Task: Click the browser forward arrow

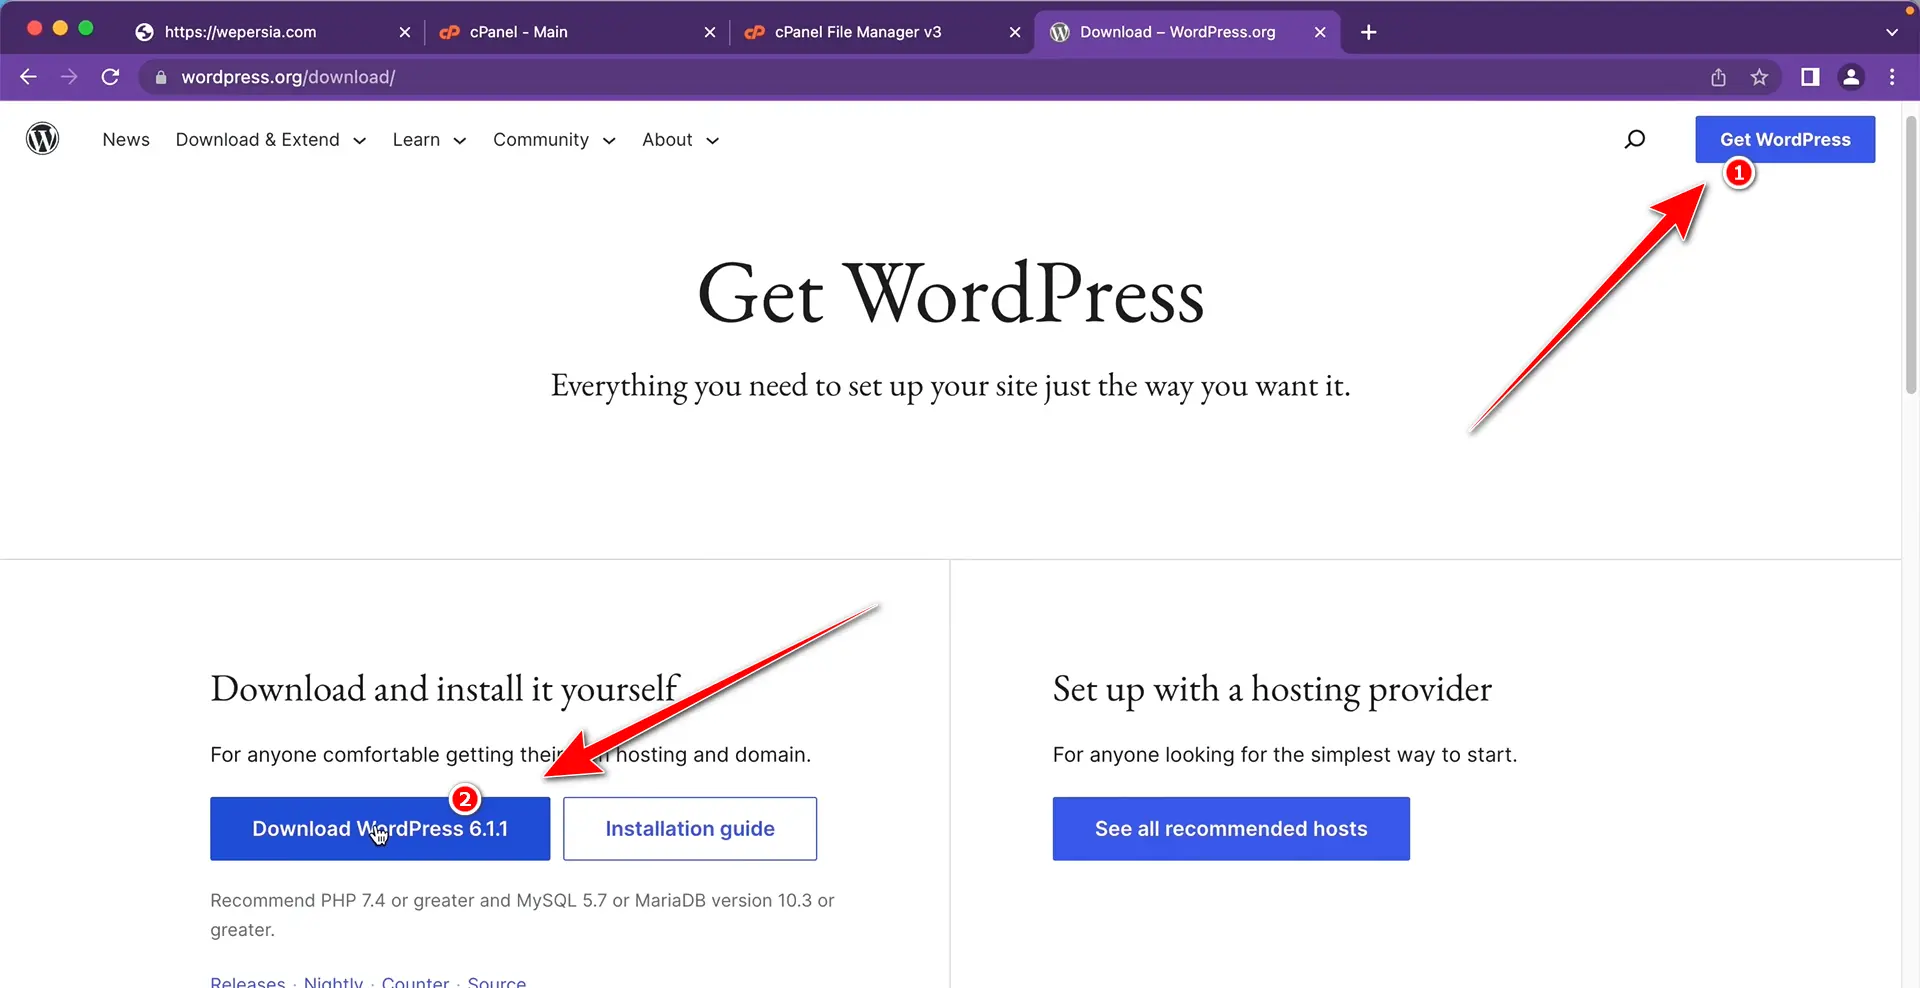Action: tap(69, 77)
